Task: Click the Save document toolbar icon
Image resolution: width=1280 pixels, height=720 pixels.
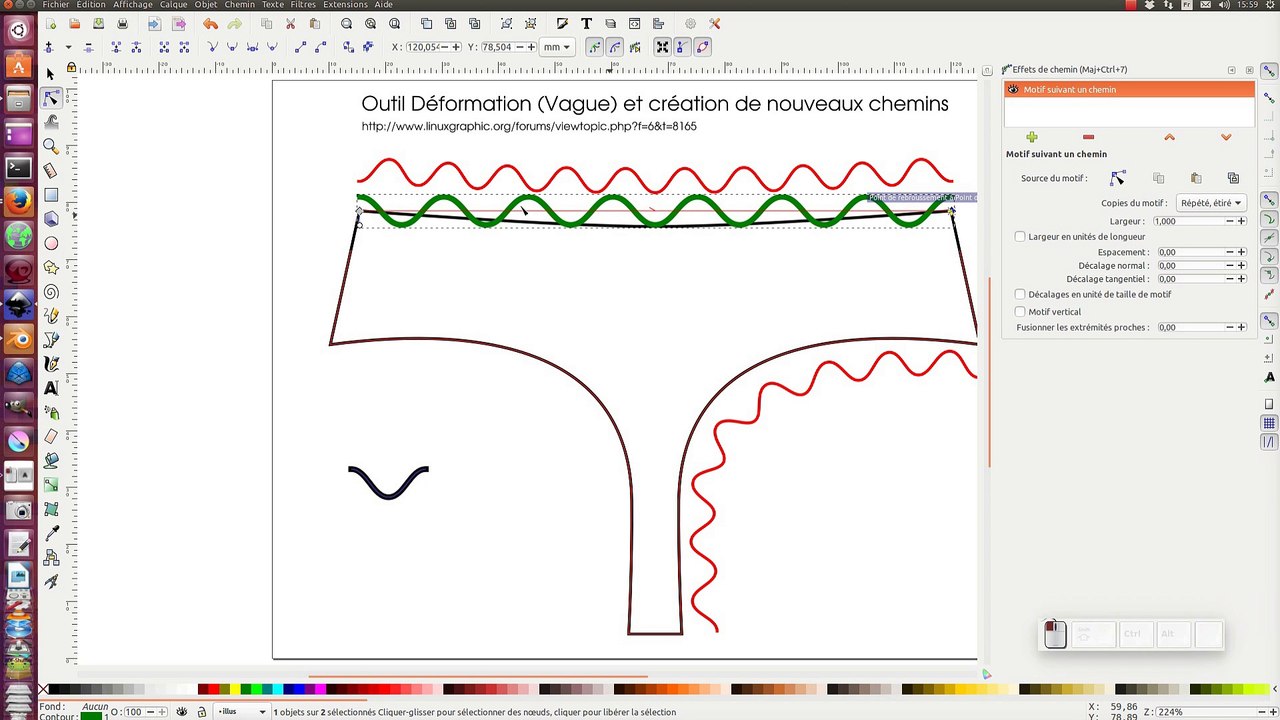Action: (x=98, y=23)
